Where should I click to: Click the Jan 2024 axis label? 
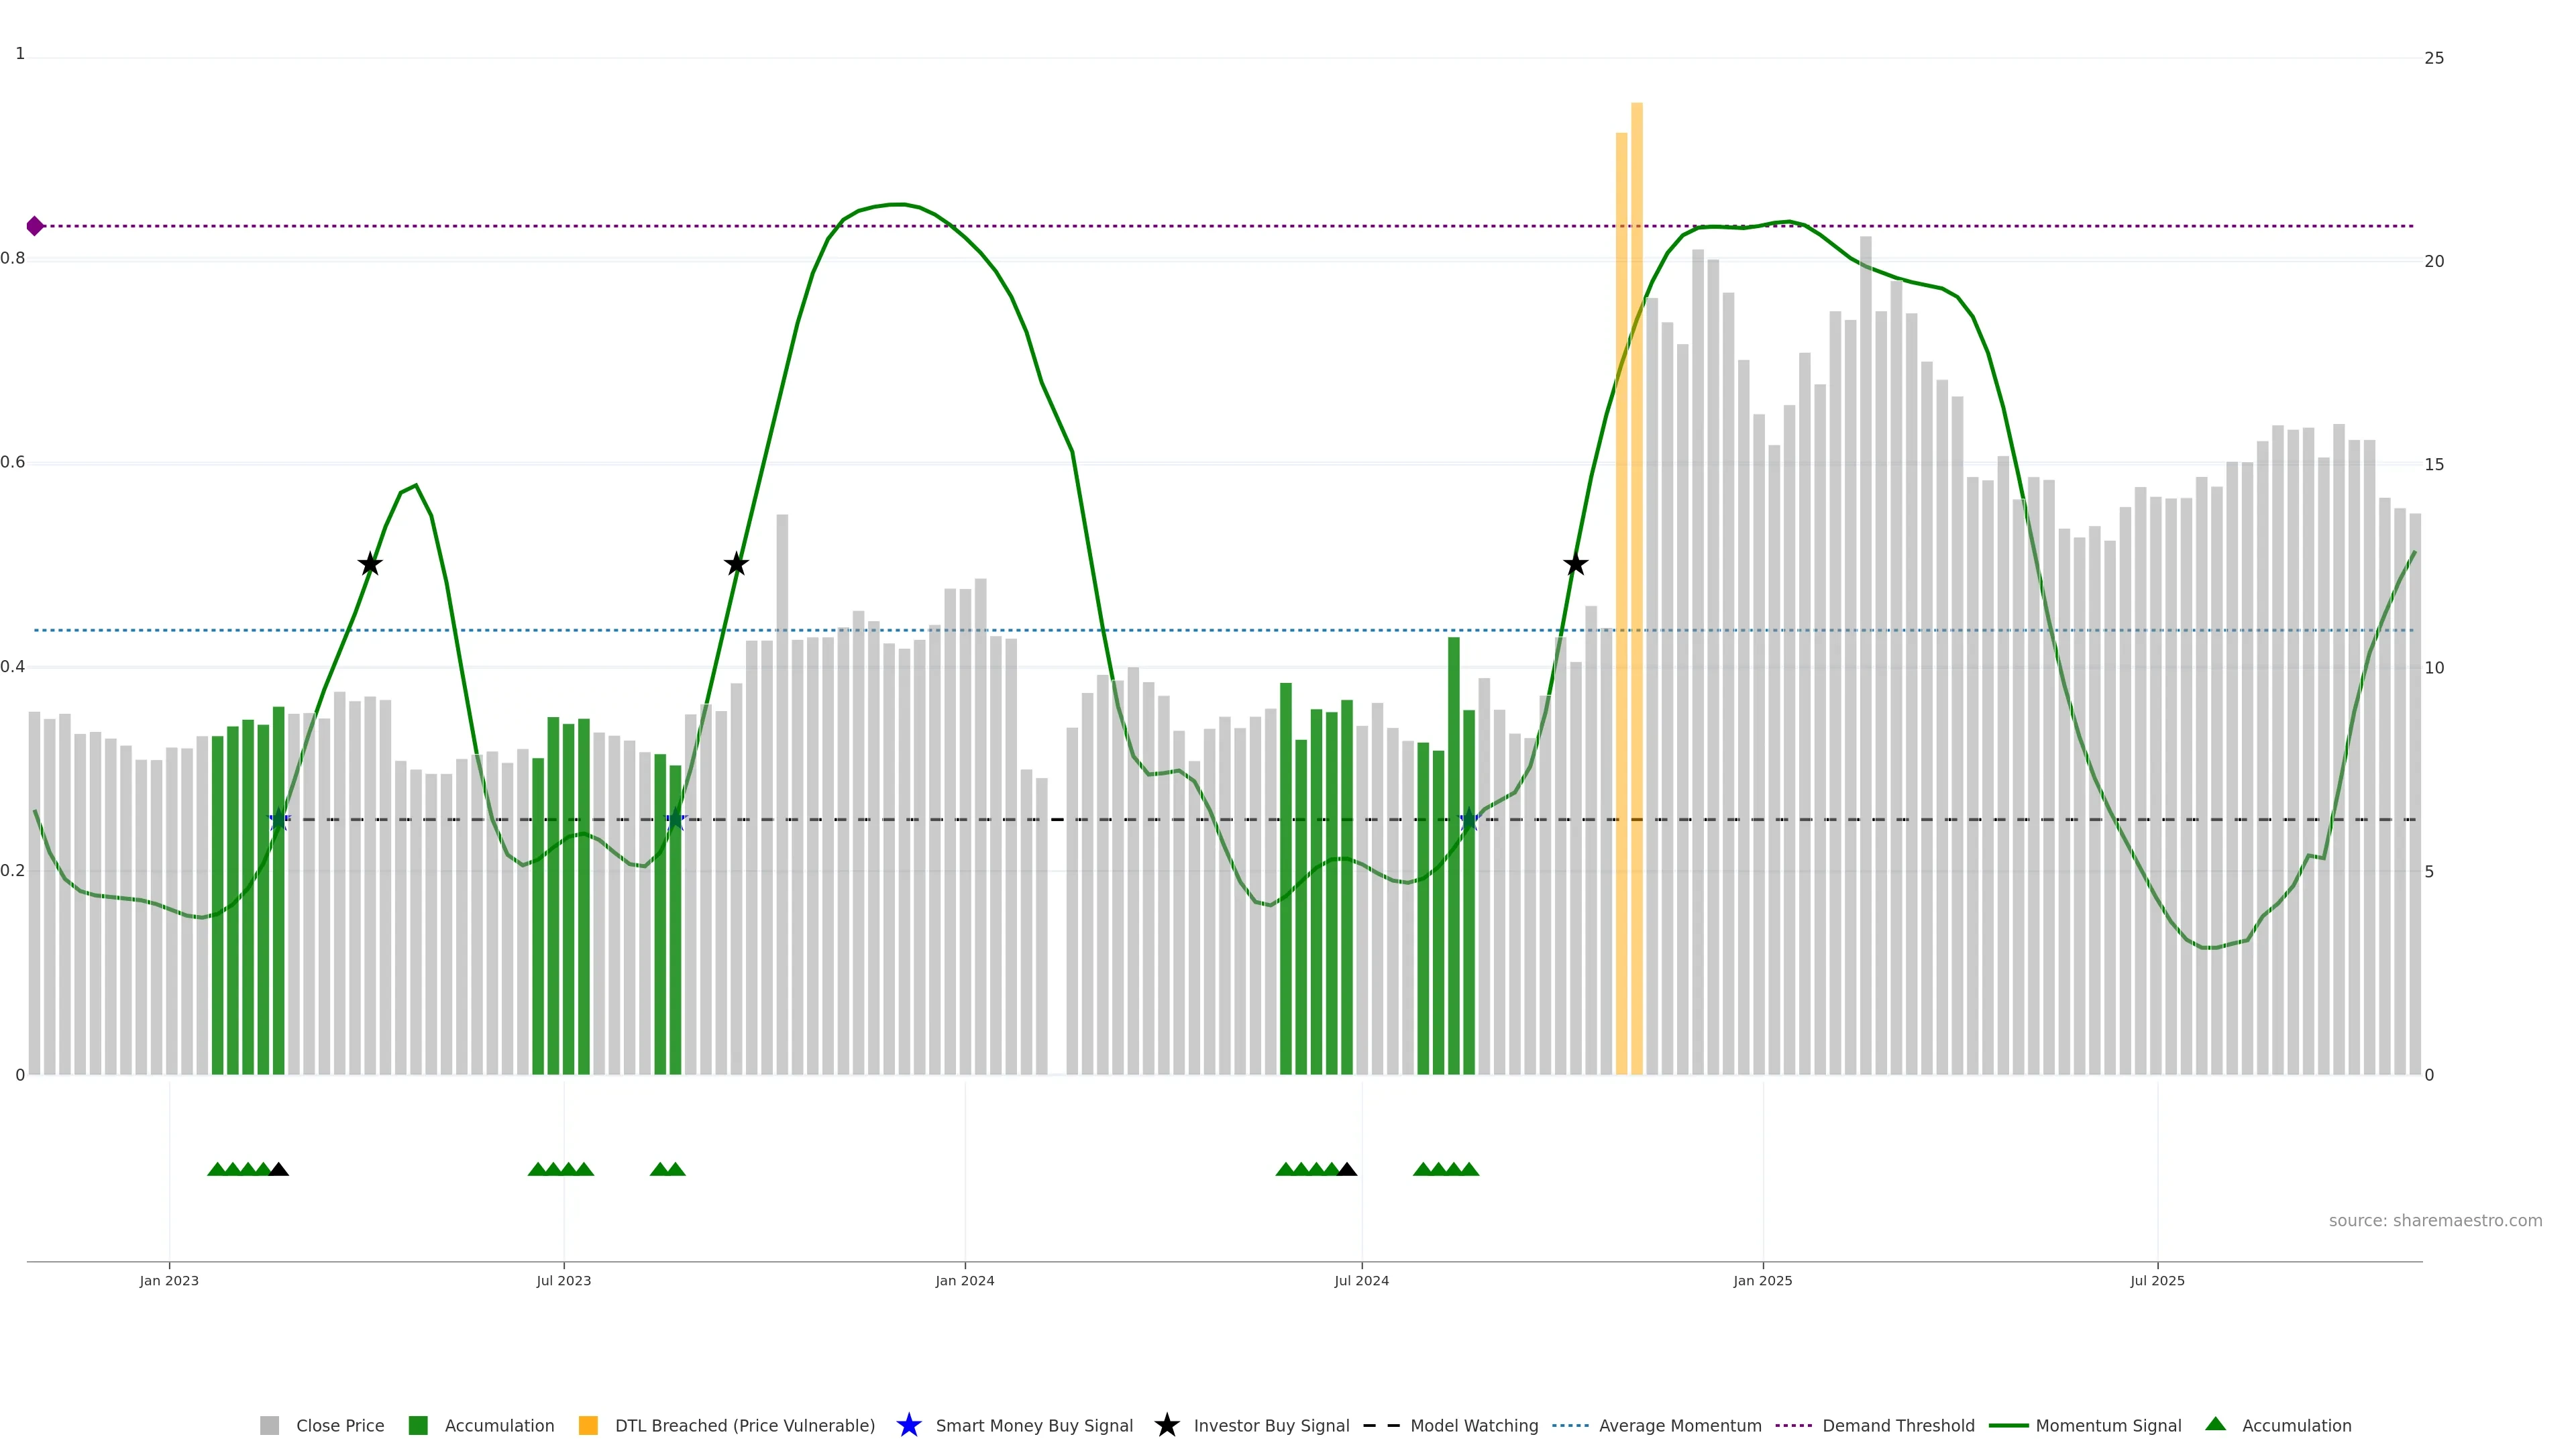964,1281
